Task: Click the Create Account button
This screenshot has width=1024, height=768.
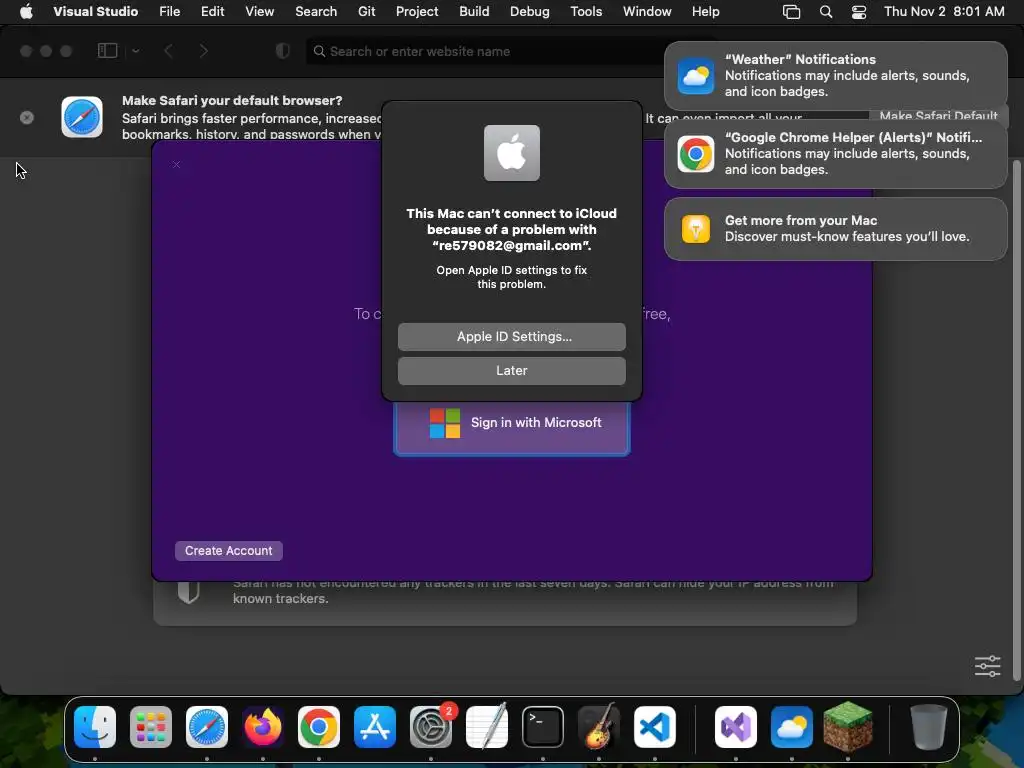Action: click(x=229, y=551)
